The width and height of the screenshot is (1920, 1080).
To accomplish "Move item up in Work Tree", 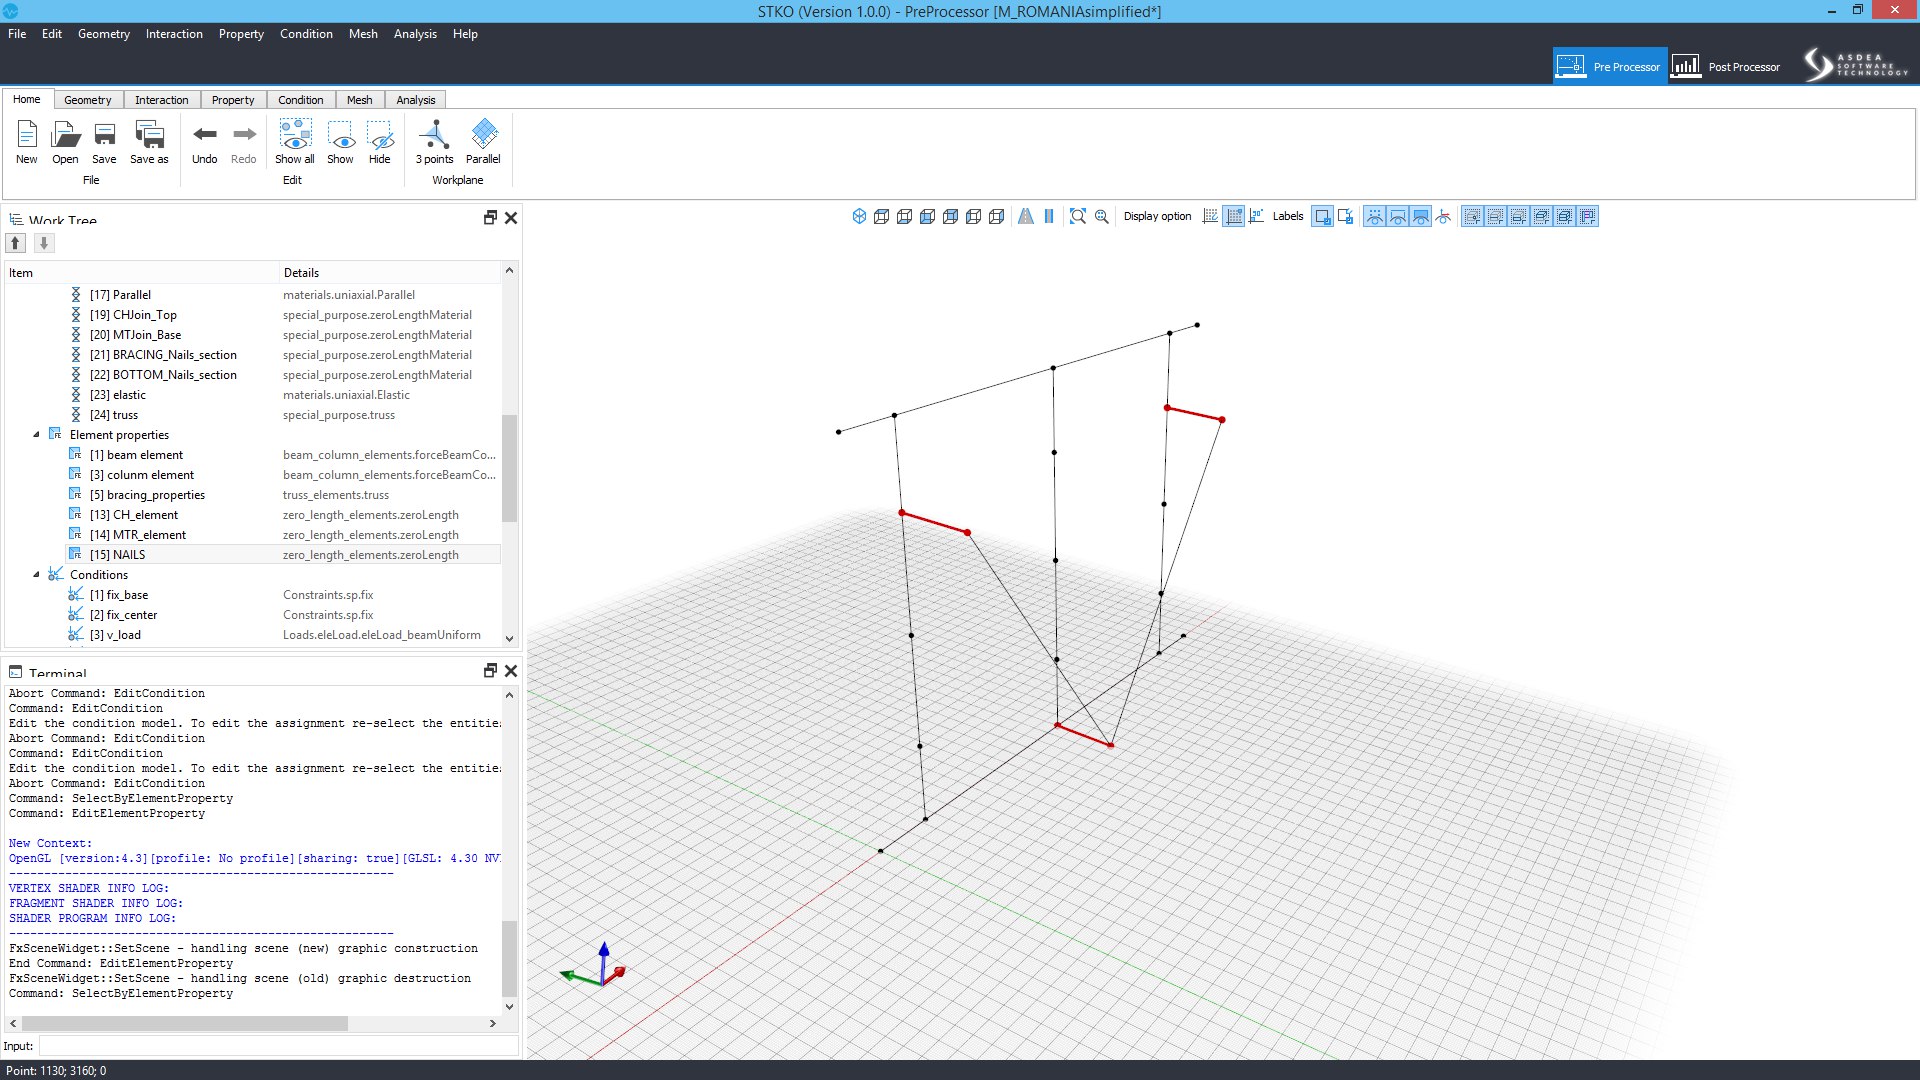I will tap(16, 243).
